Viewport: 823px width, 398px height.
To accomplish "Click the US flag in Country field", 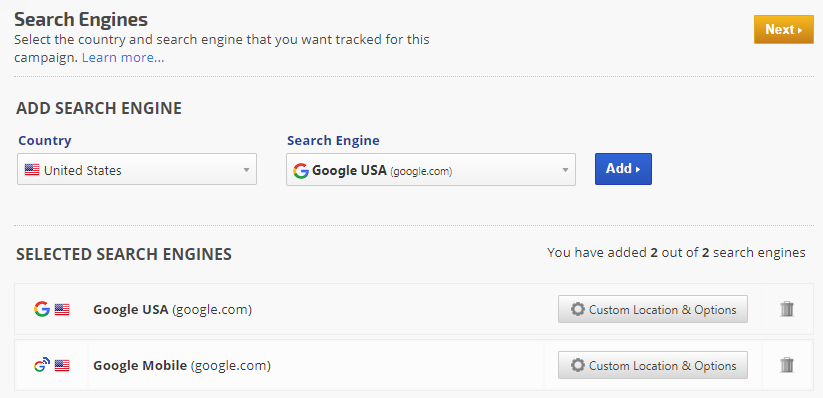I will pyautogui.click(x=32, y=170).
